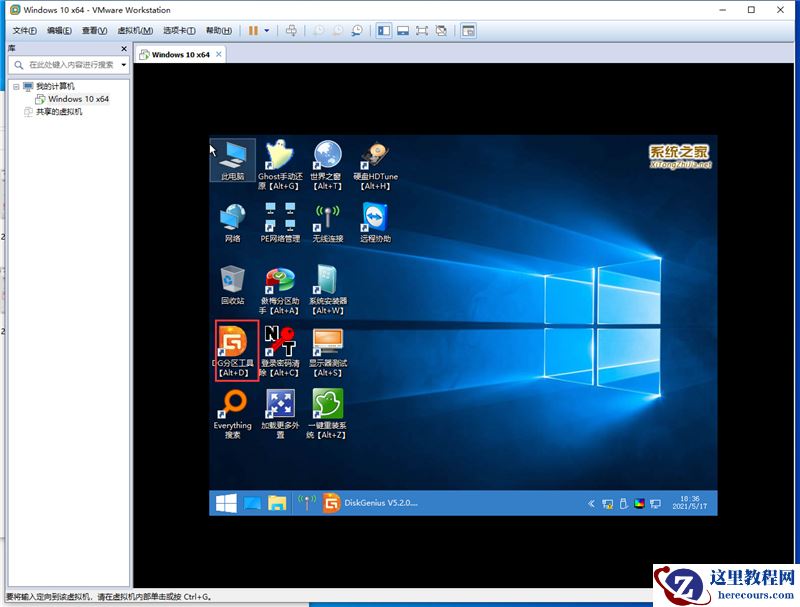Screen dimensions: 800x607
Task: Expand the library search filter dropdown
Action: pos(124,65)
